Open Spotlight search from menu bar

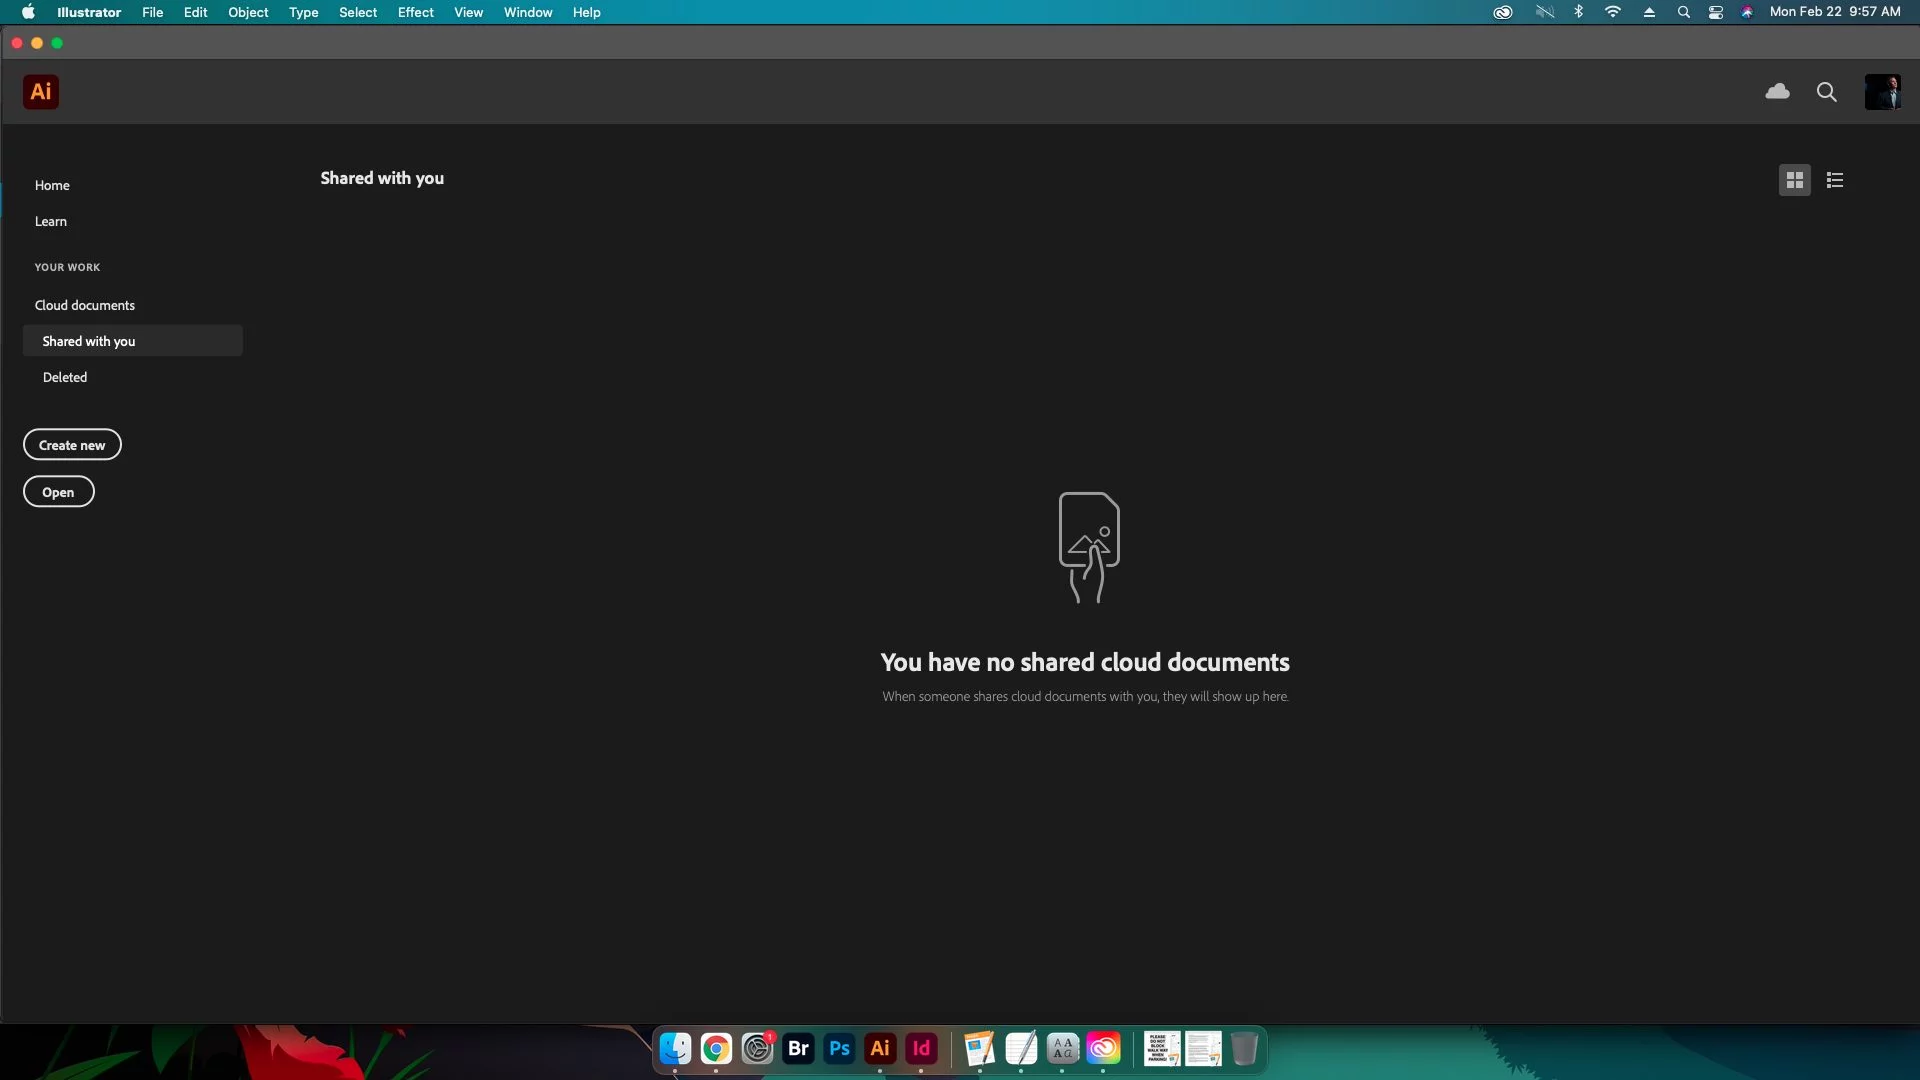(x=1683, y=12)
